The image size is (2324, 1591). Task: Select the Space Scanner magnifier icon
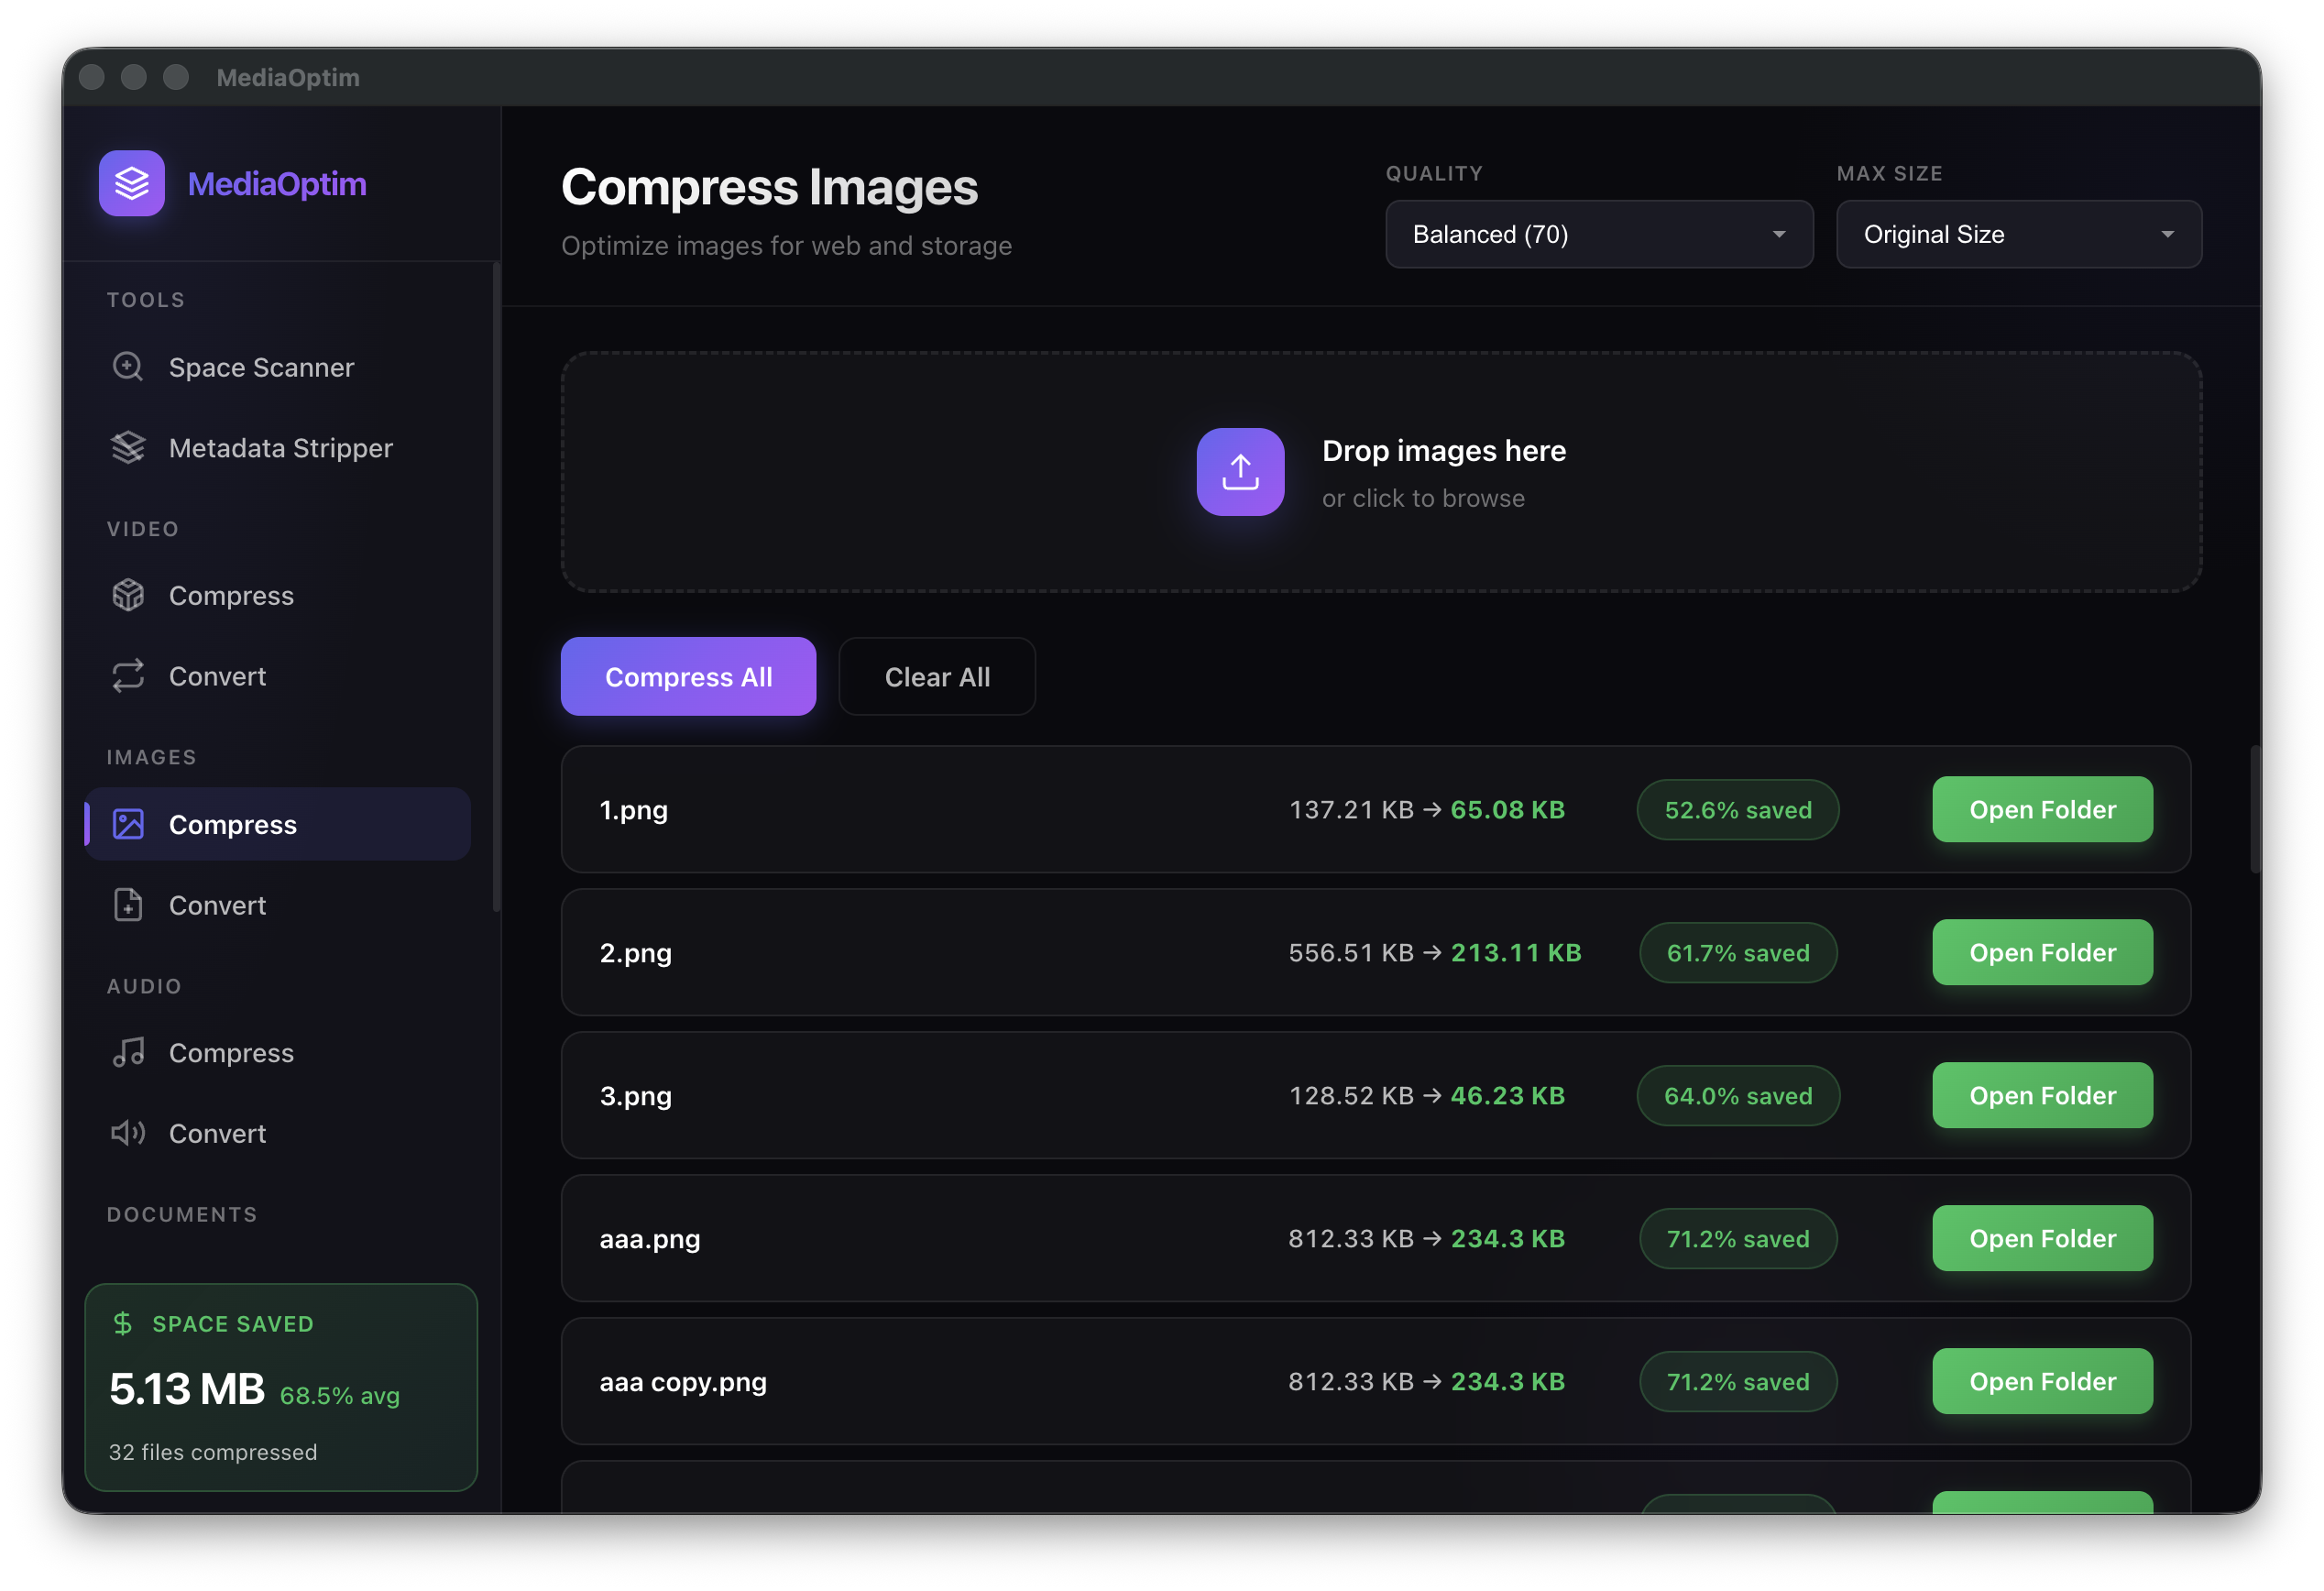click(128, 367)
